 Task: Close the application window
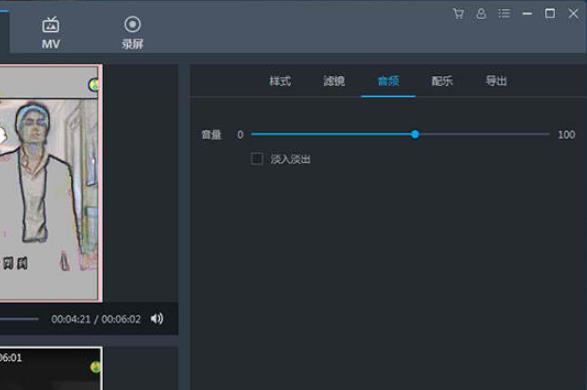pos(573,13)
